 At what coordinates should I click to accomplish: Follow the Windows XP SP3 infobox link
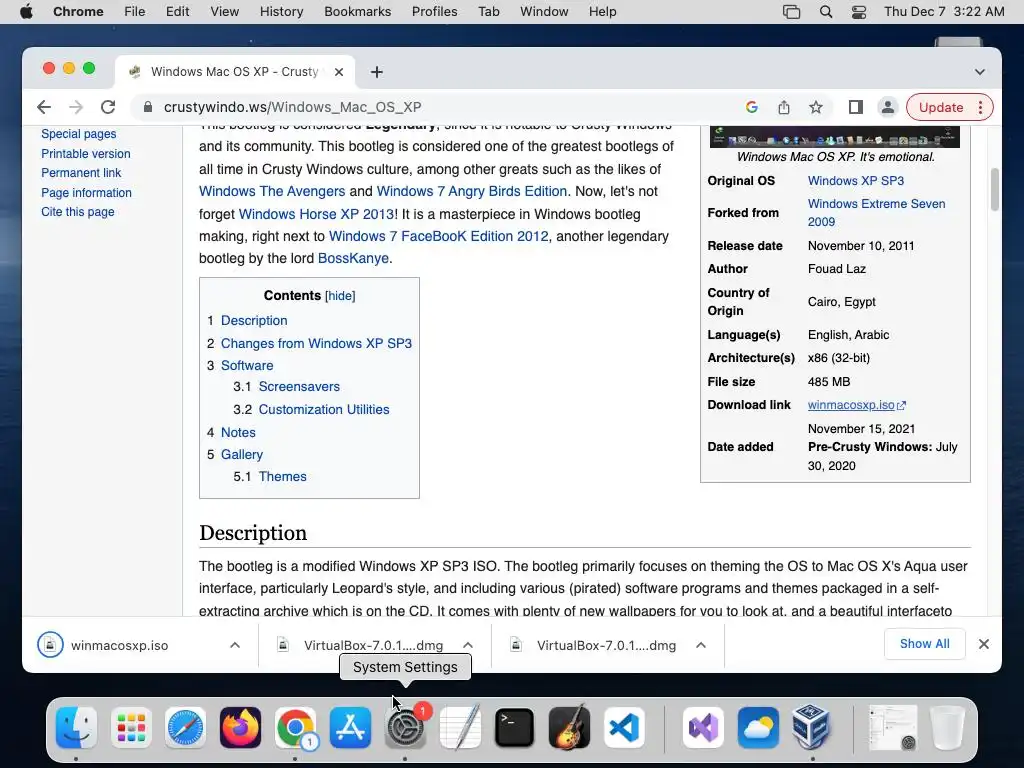pyautogui.click(x=856, y=181)
